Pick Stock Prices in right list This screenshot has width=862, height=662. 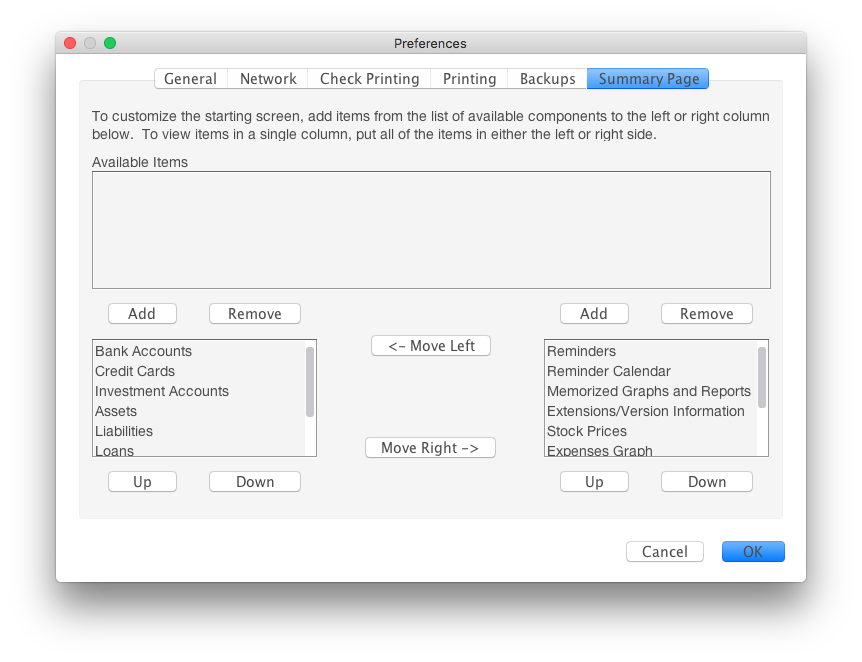pos(651,431)
